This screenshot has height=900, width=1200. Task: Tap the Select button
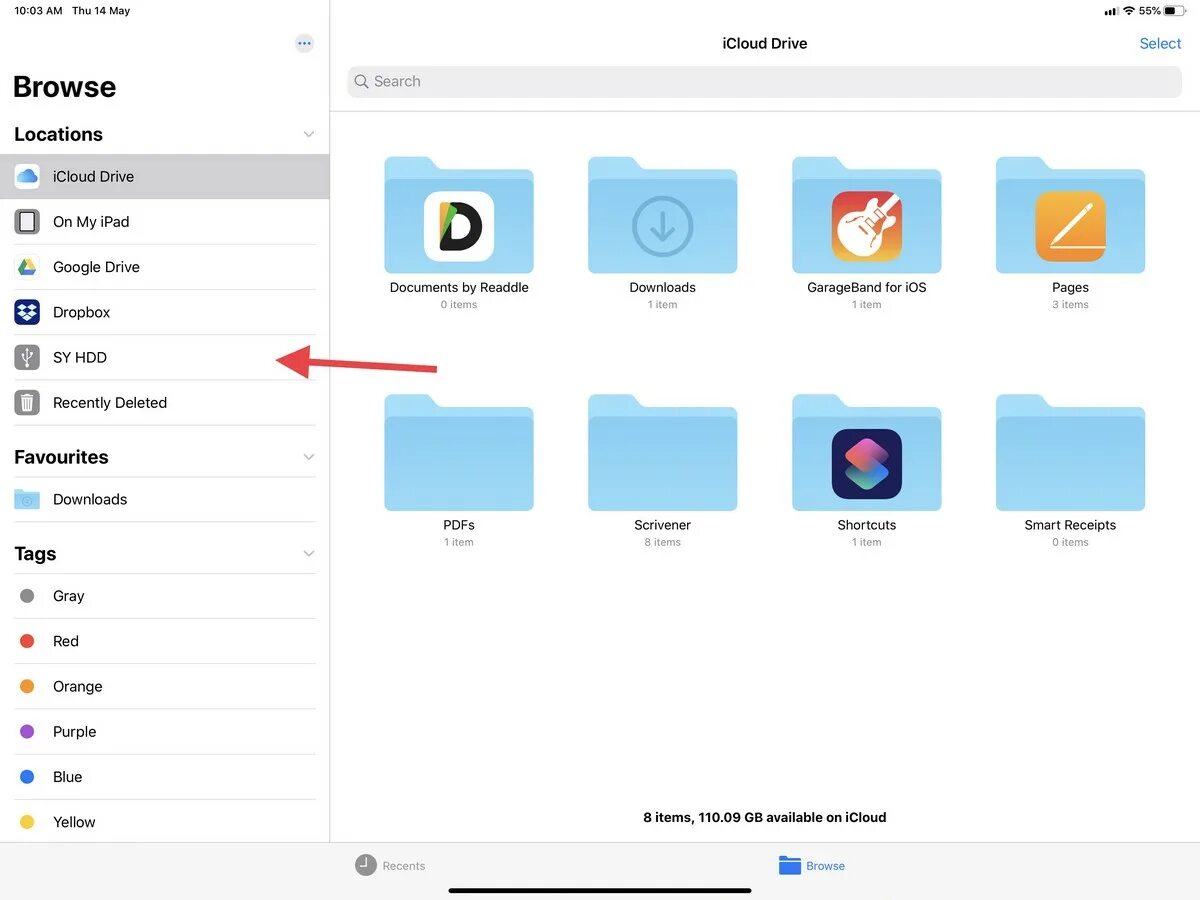pos(1161,43)
